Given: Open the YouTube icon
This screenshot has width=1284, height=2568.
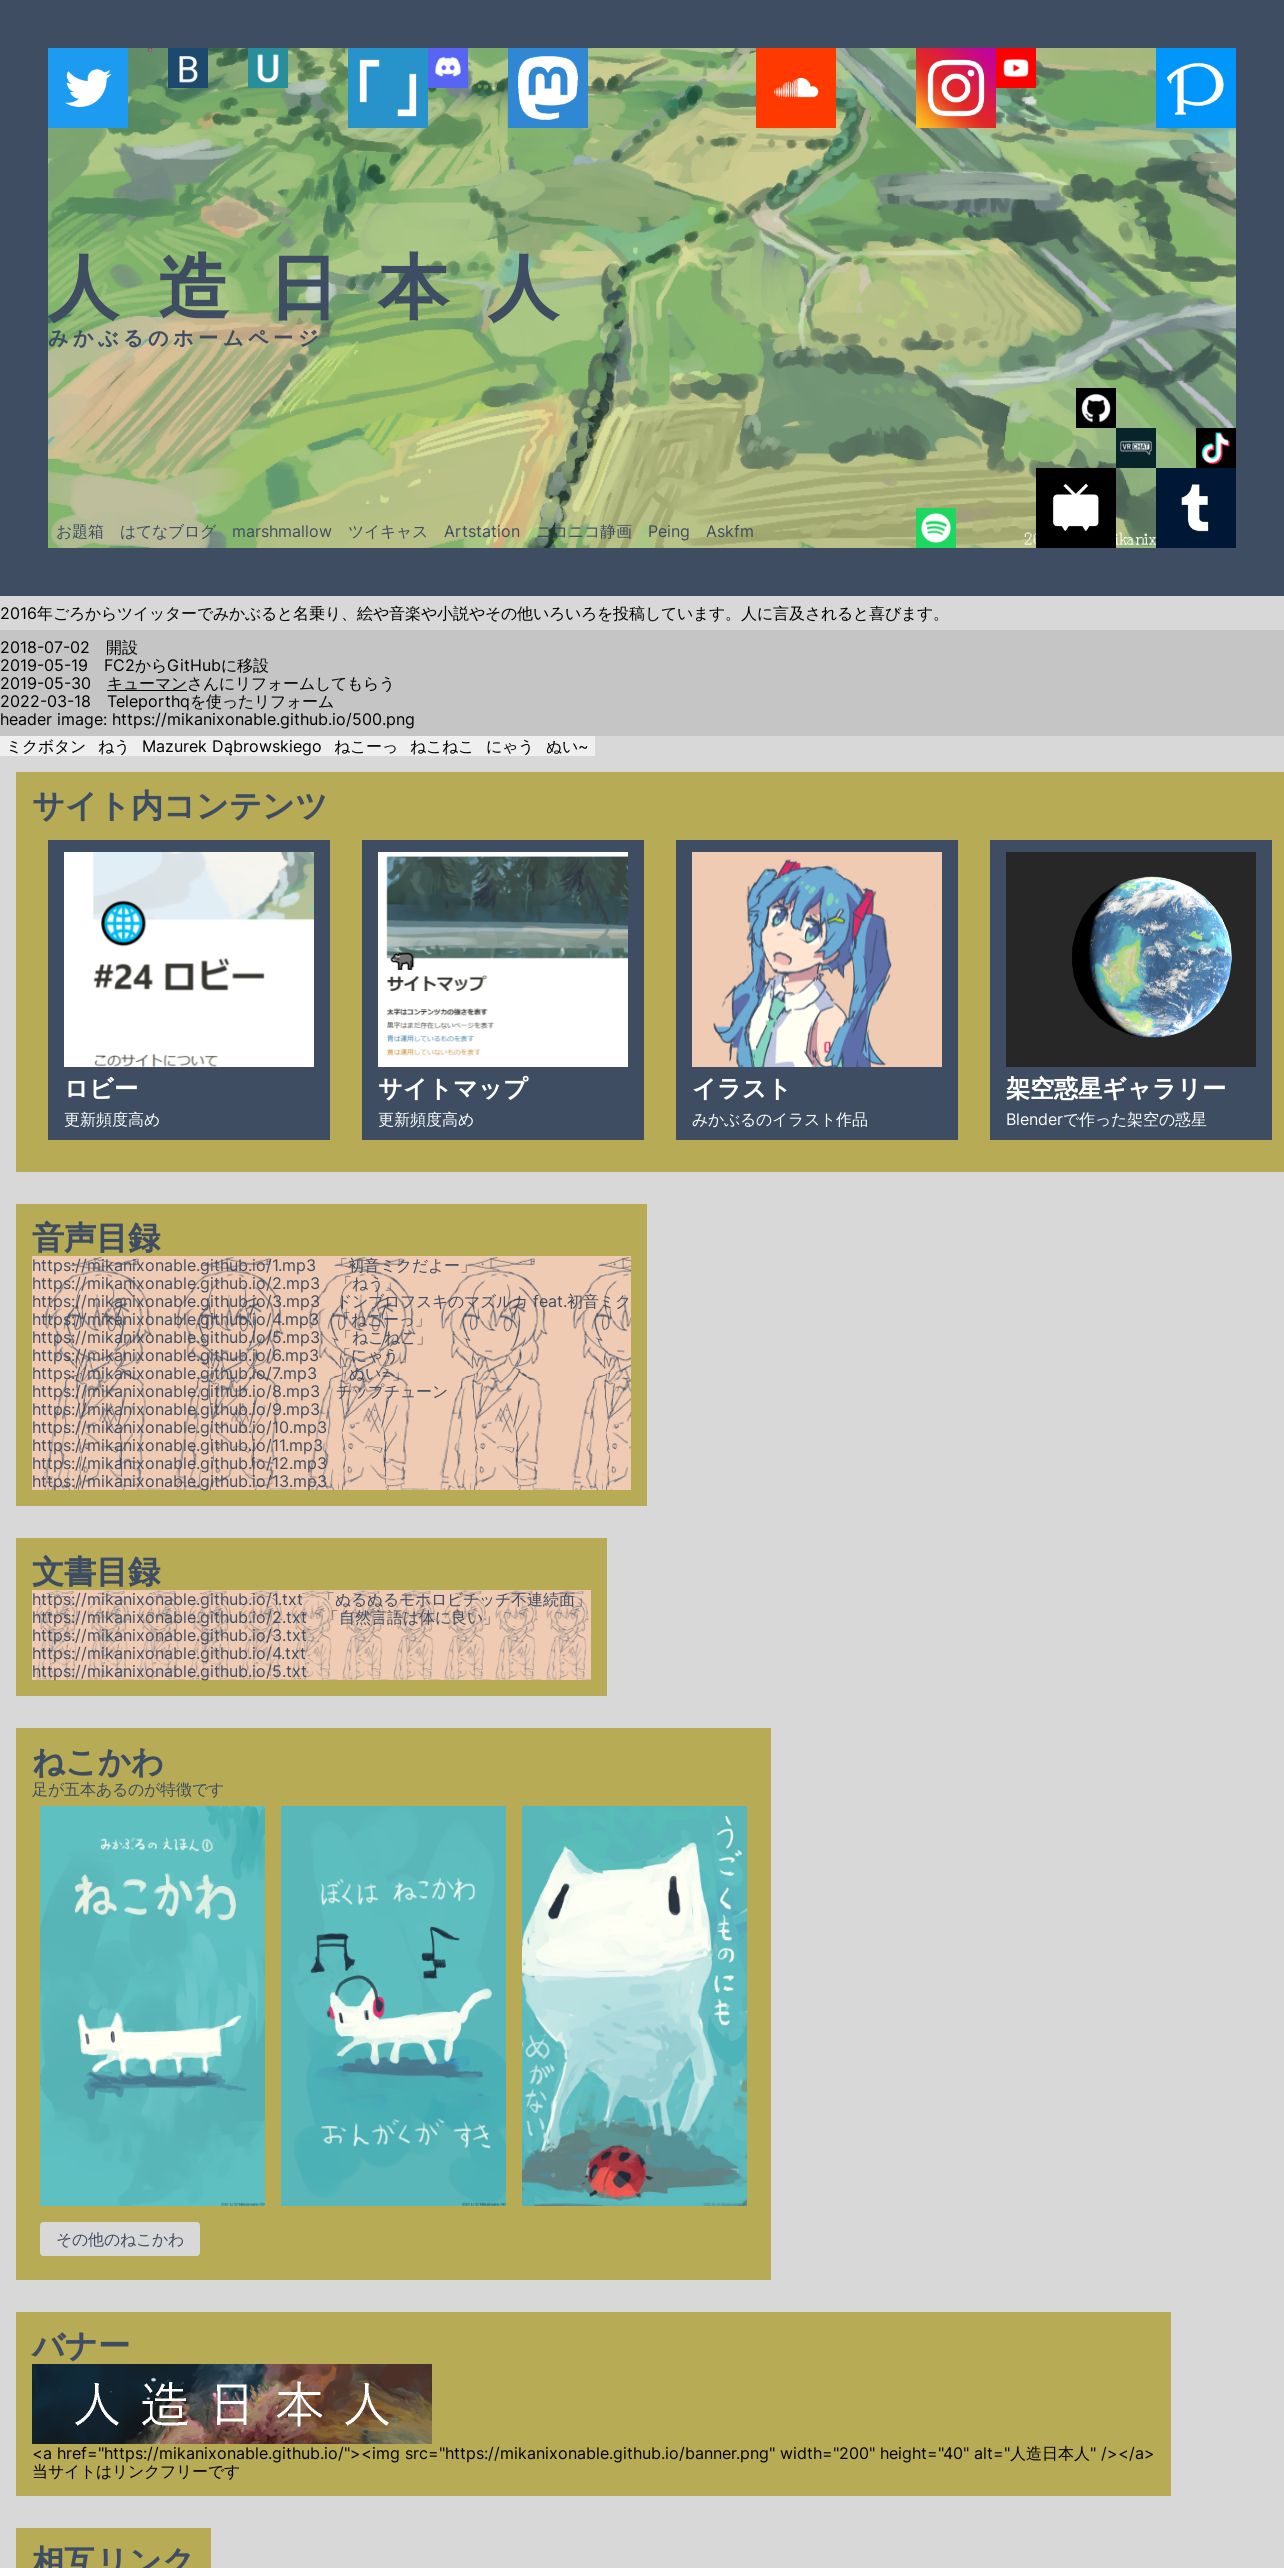Looking at the screenshot, I should pos(1016,68).
